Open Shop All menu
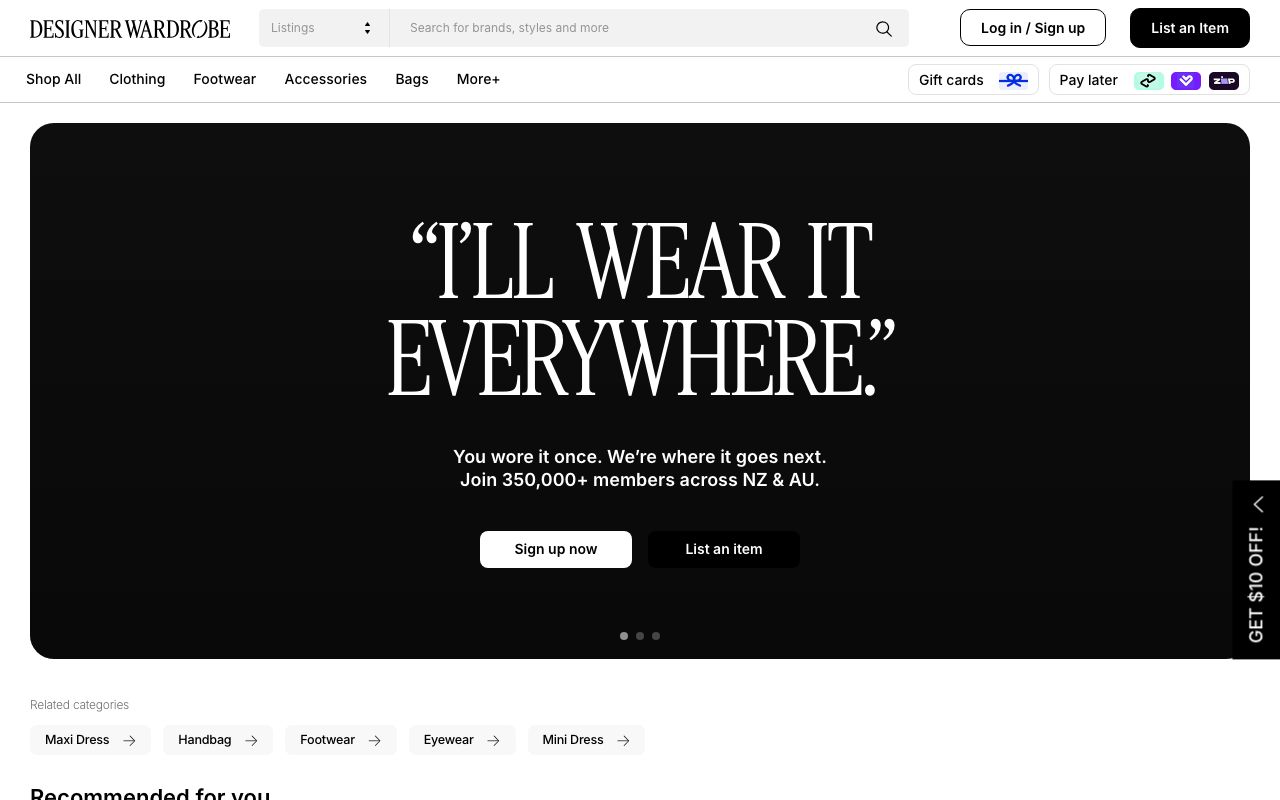 (54, 79)
